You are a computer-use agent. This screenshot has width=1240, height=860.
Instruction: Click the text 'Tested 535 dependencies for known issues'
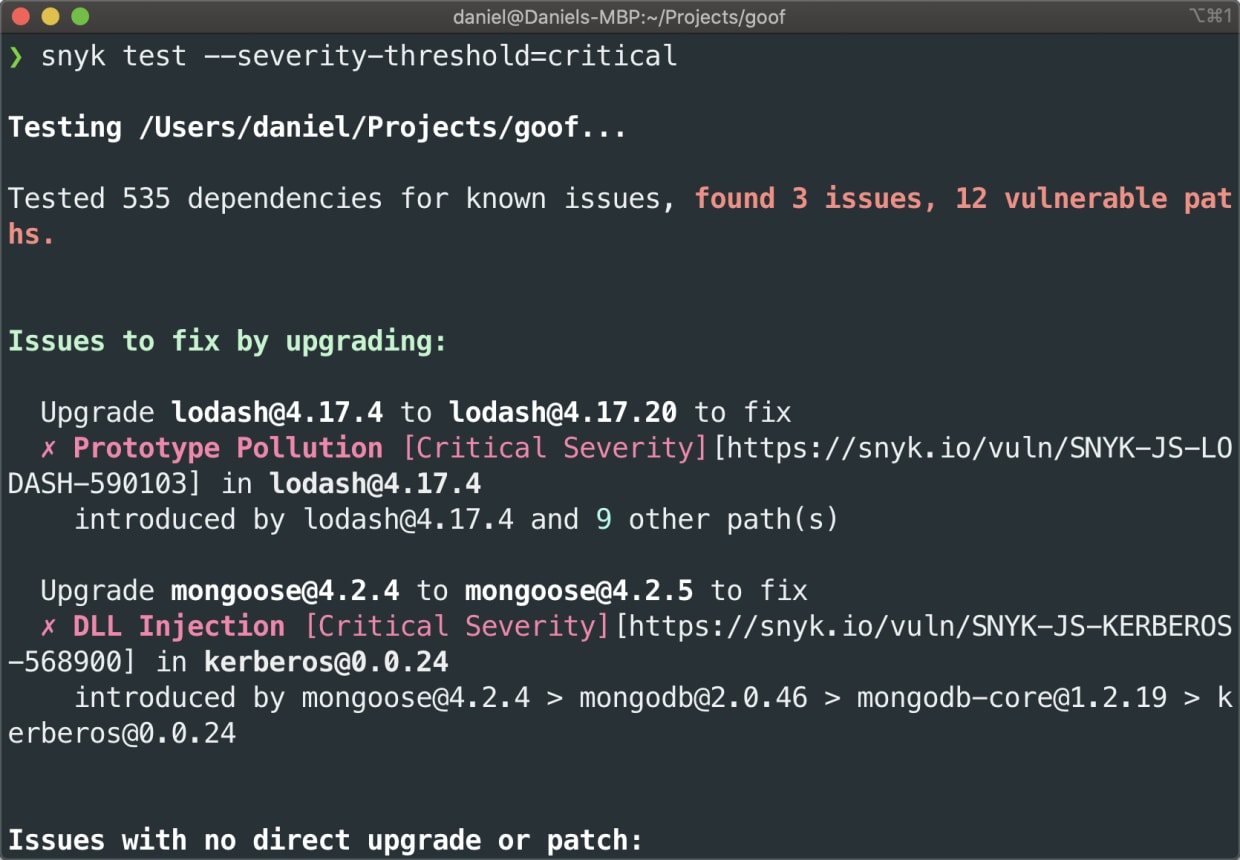point(334,199)
